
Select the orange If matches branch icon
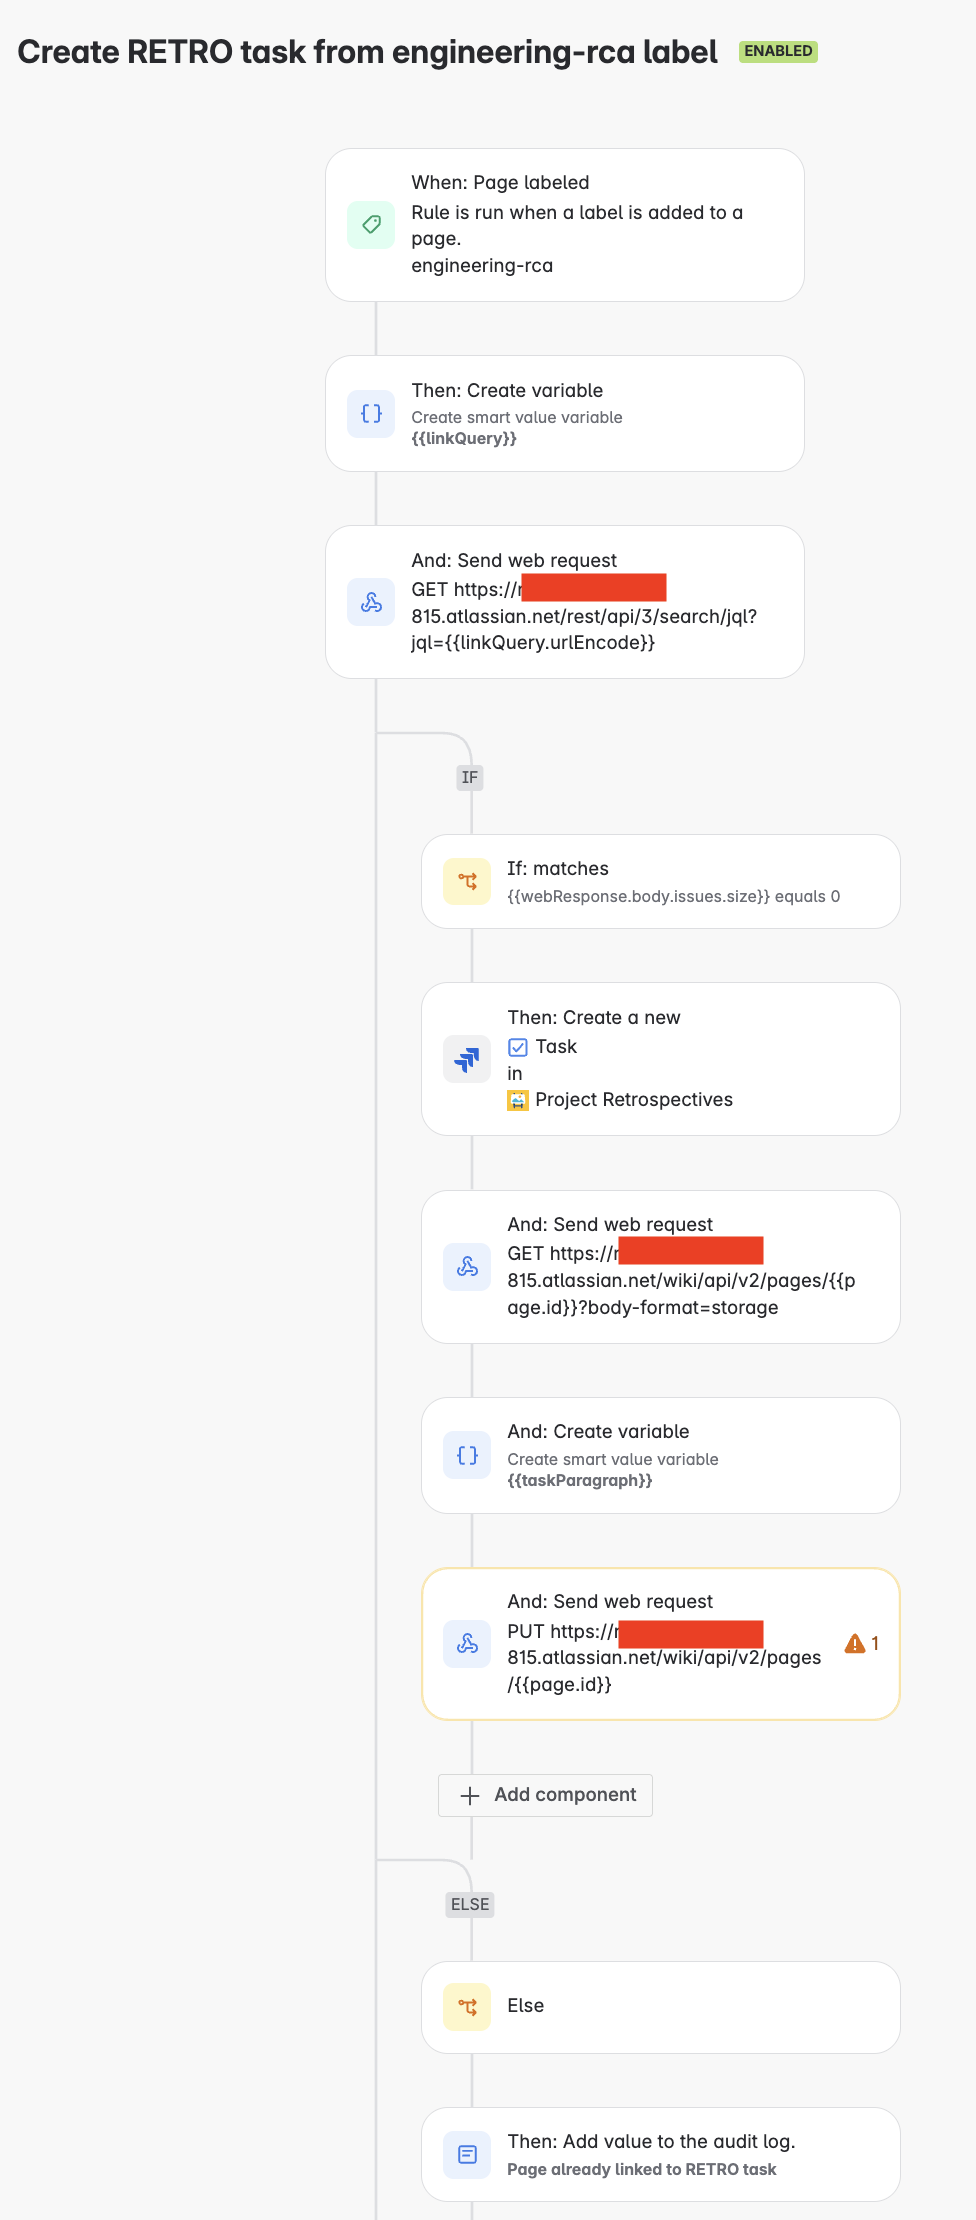[x=466, y=881]
